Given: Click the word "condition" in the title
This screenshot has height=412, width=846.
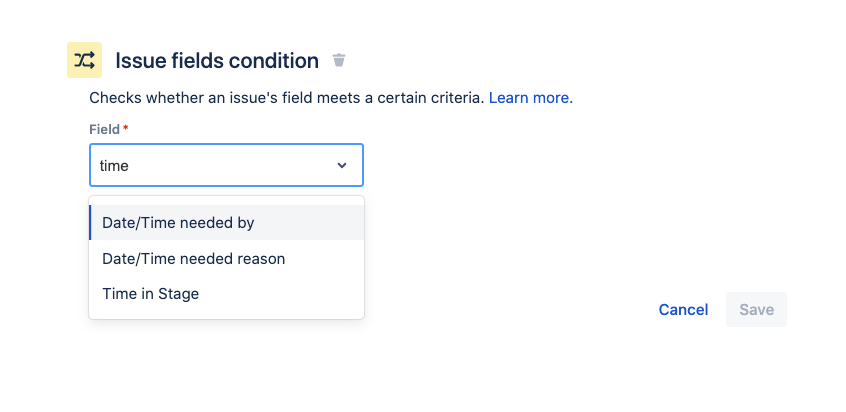Looking at the screenshot, I should 274,61.
